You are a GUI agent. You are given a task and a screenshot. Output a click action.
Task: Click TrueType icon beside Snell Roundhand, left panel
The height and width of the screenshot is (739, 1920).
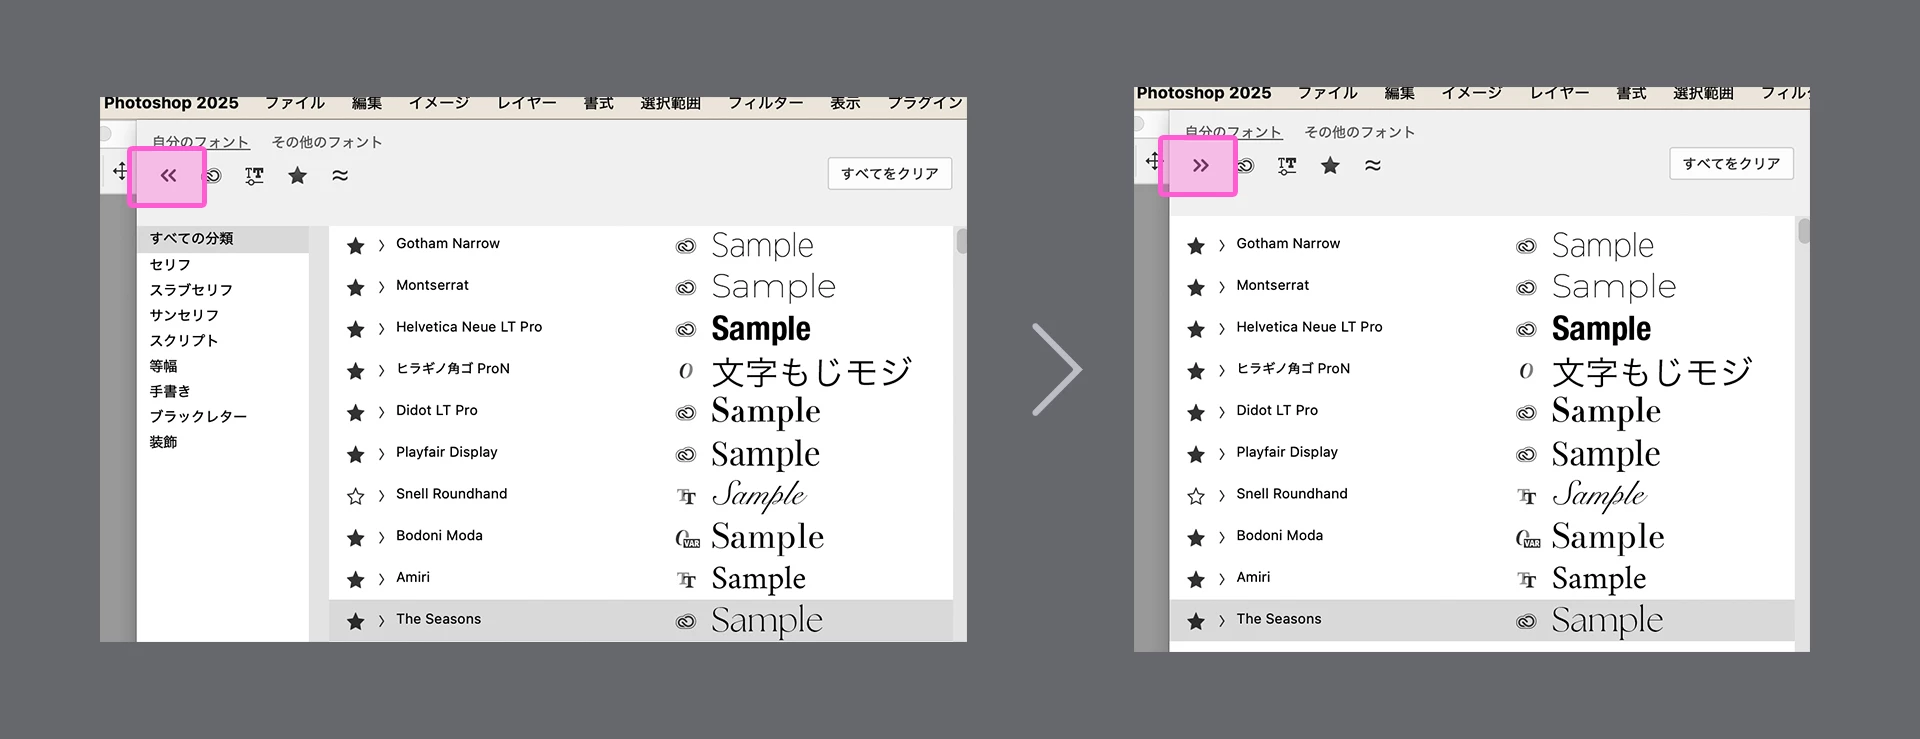pos(686,496)
